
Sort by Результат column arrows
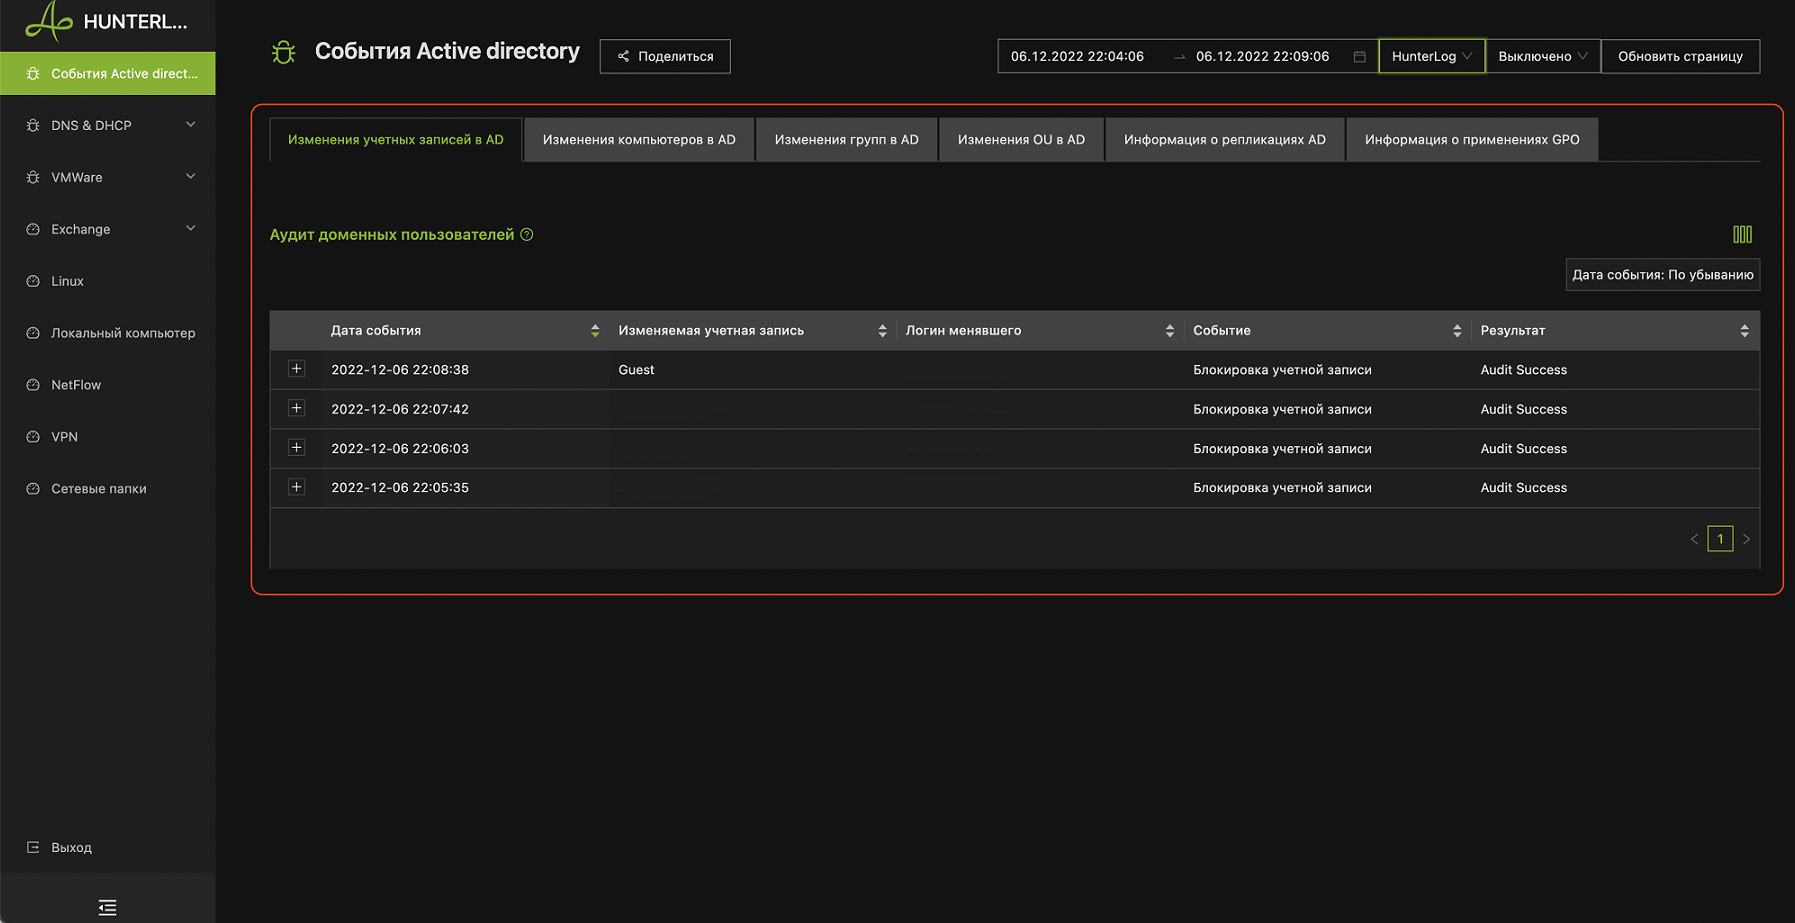(x=1744, y=331)
